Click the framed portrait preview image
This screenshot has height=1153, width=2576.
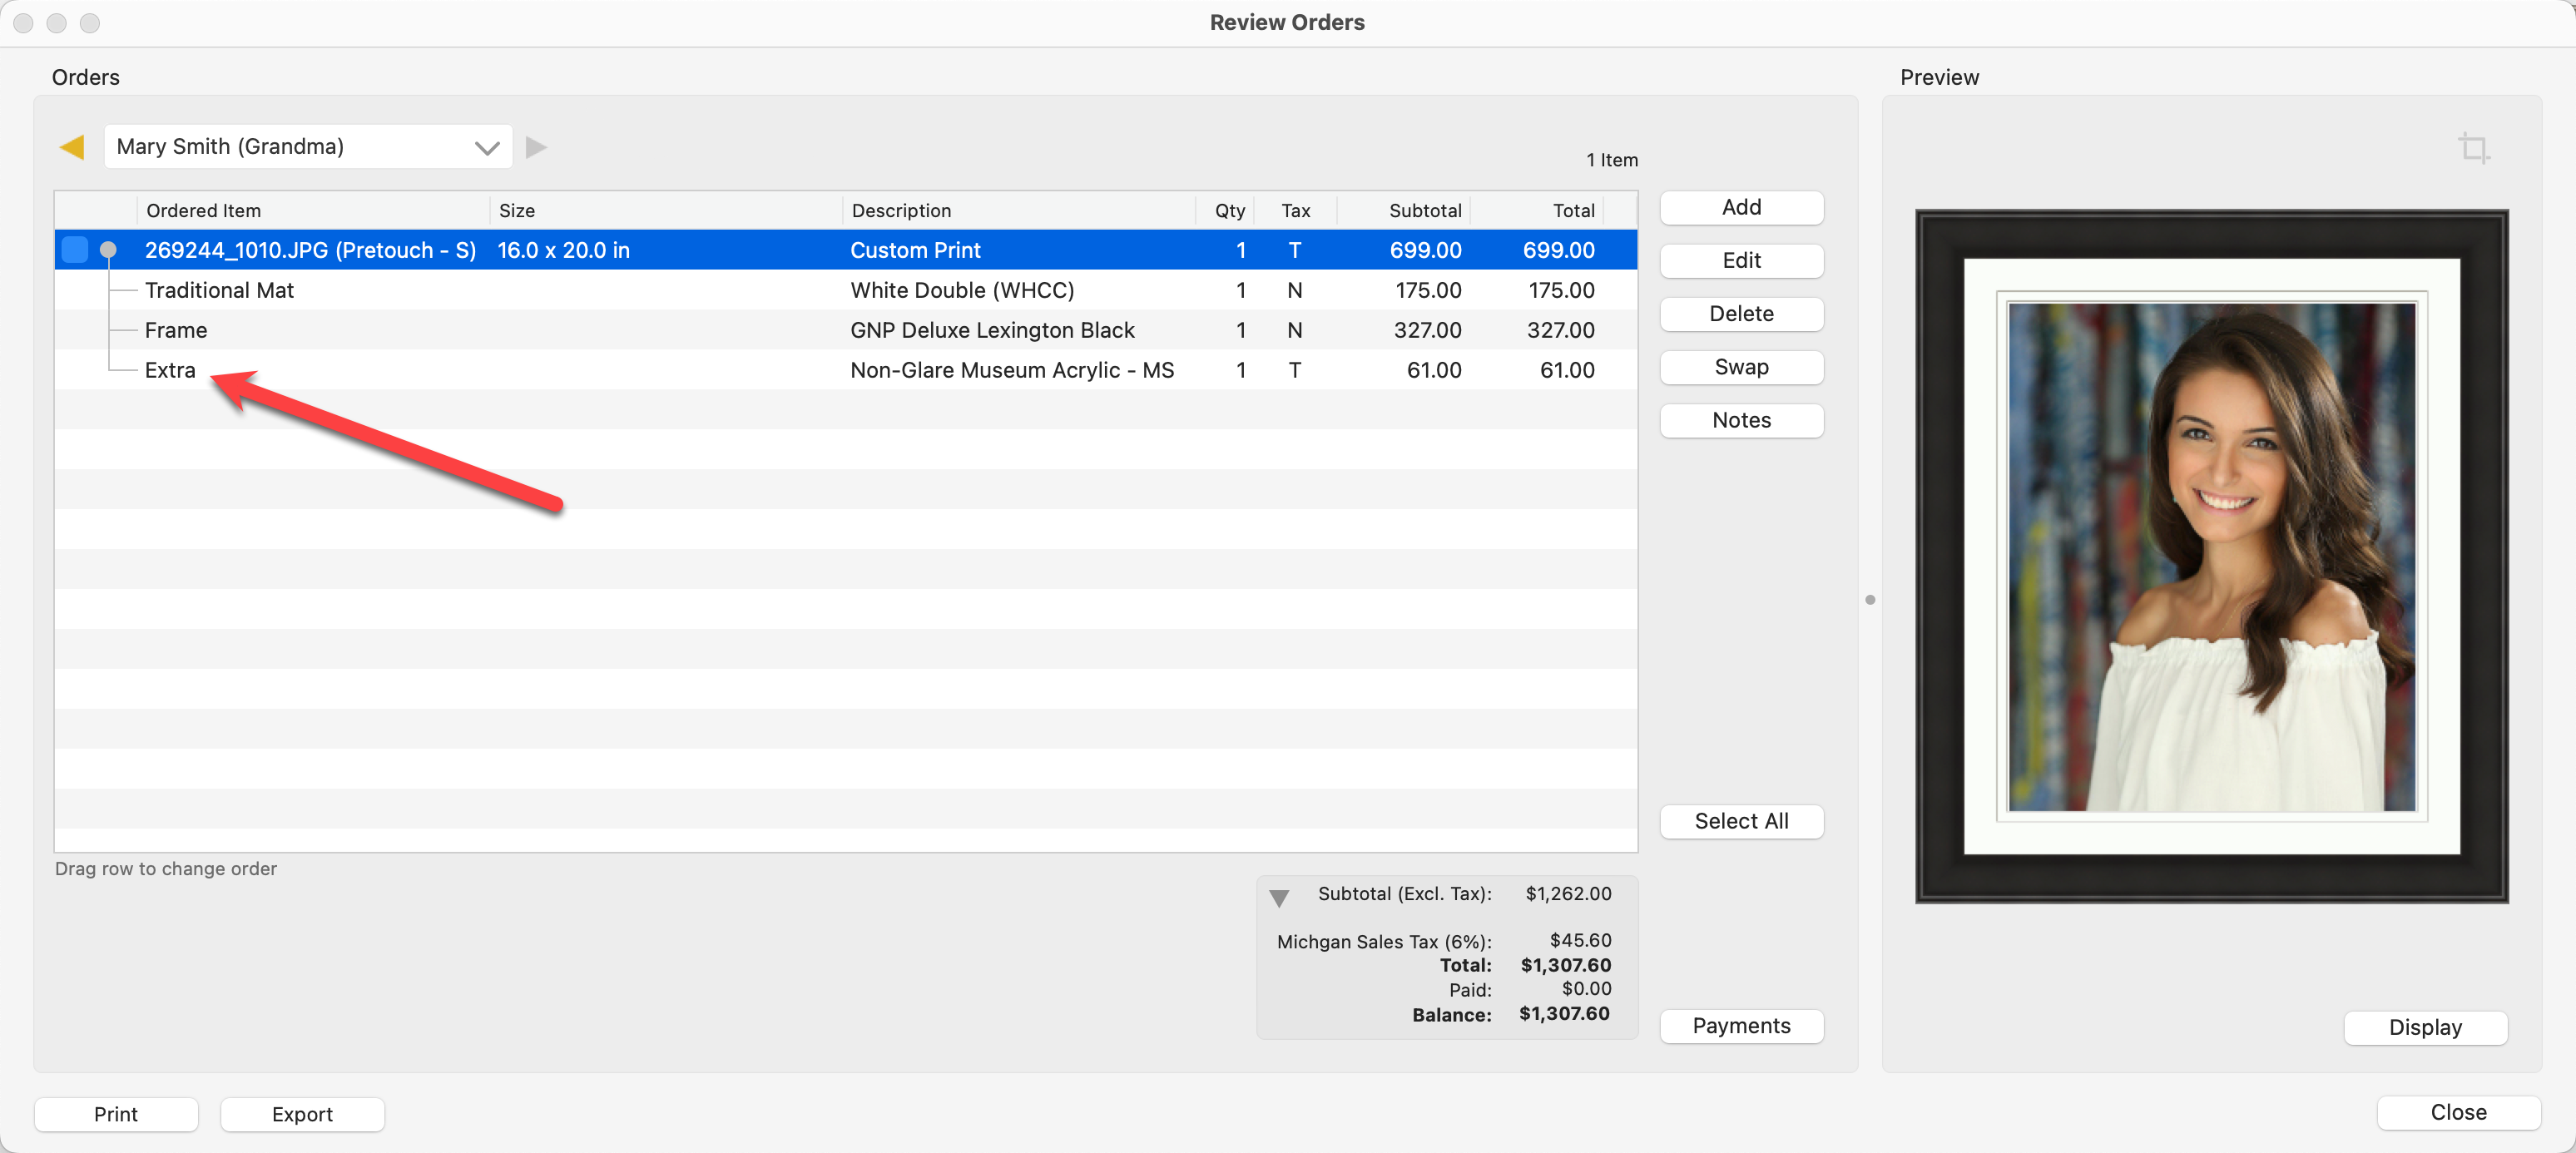(2211, 557)
